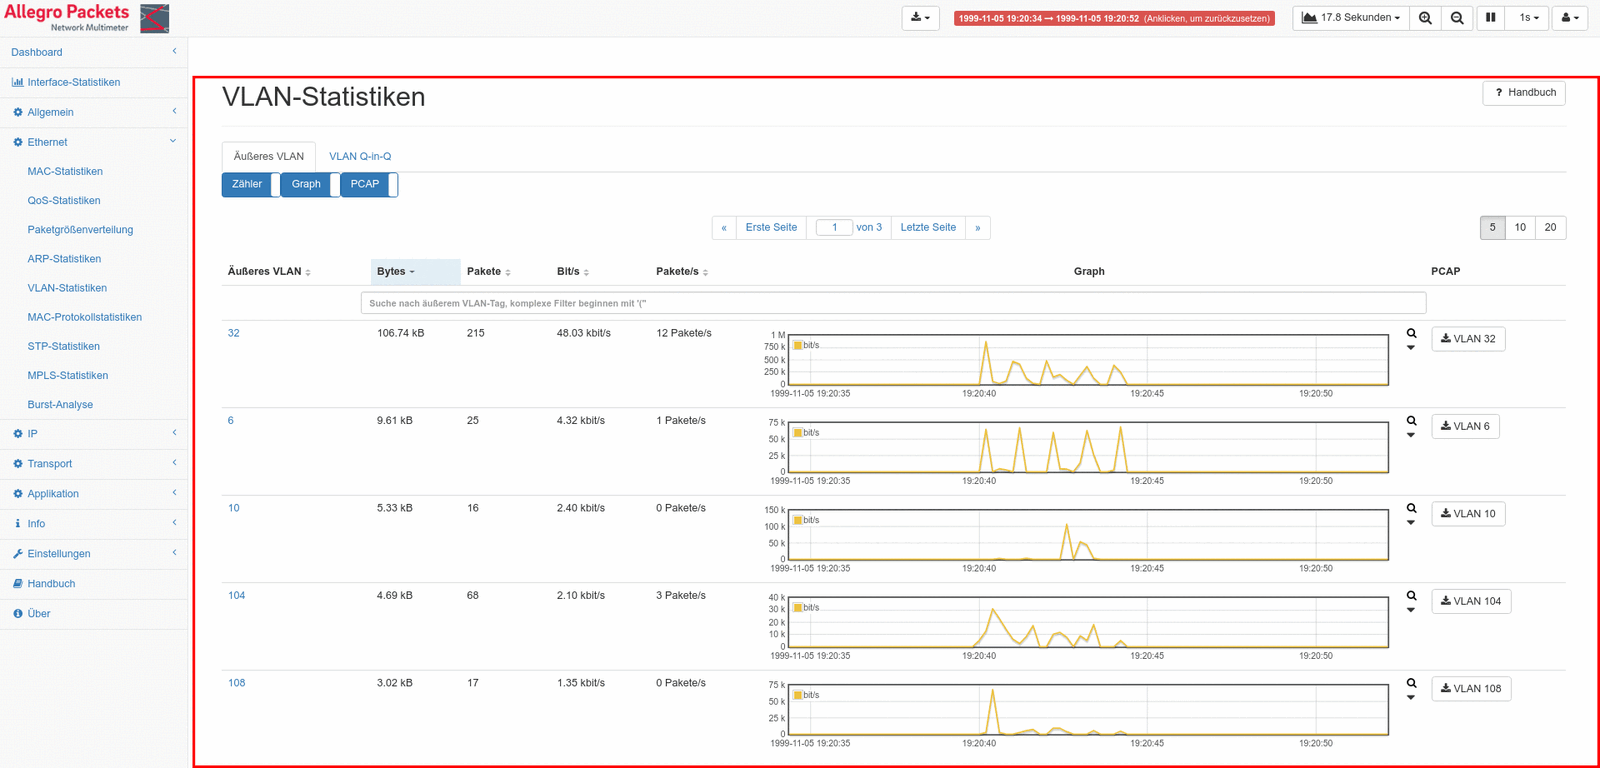Pause live updating with the pause icon
Screen dimensions: 1600x768
tap(1490, 18)
